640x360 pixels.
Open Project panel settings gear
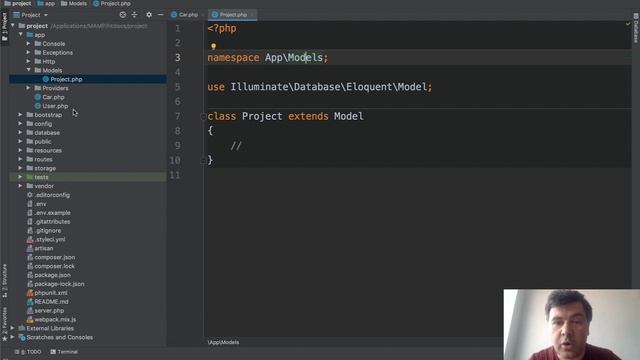click(149, 15)
